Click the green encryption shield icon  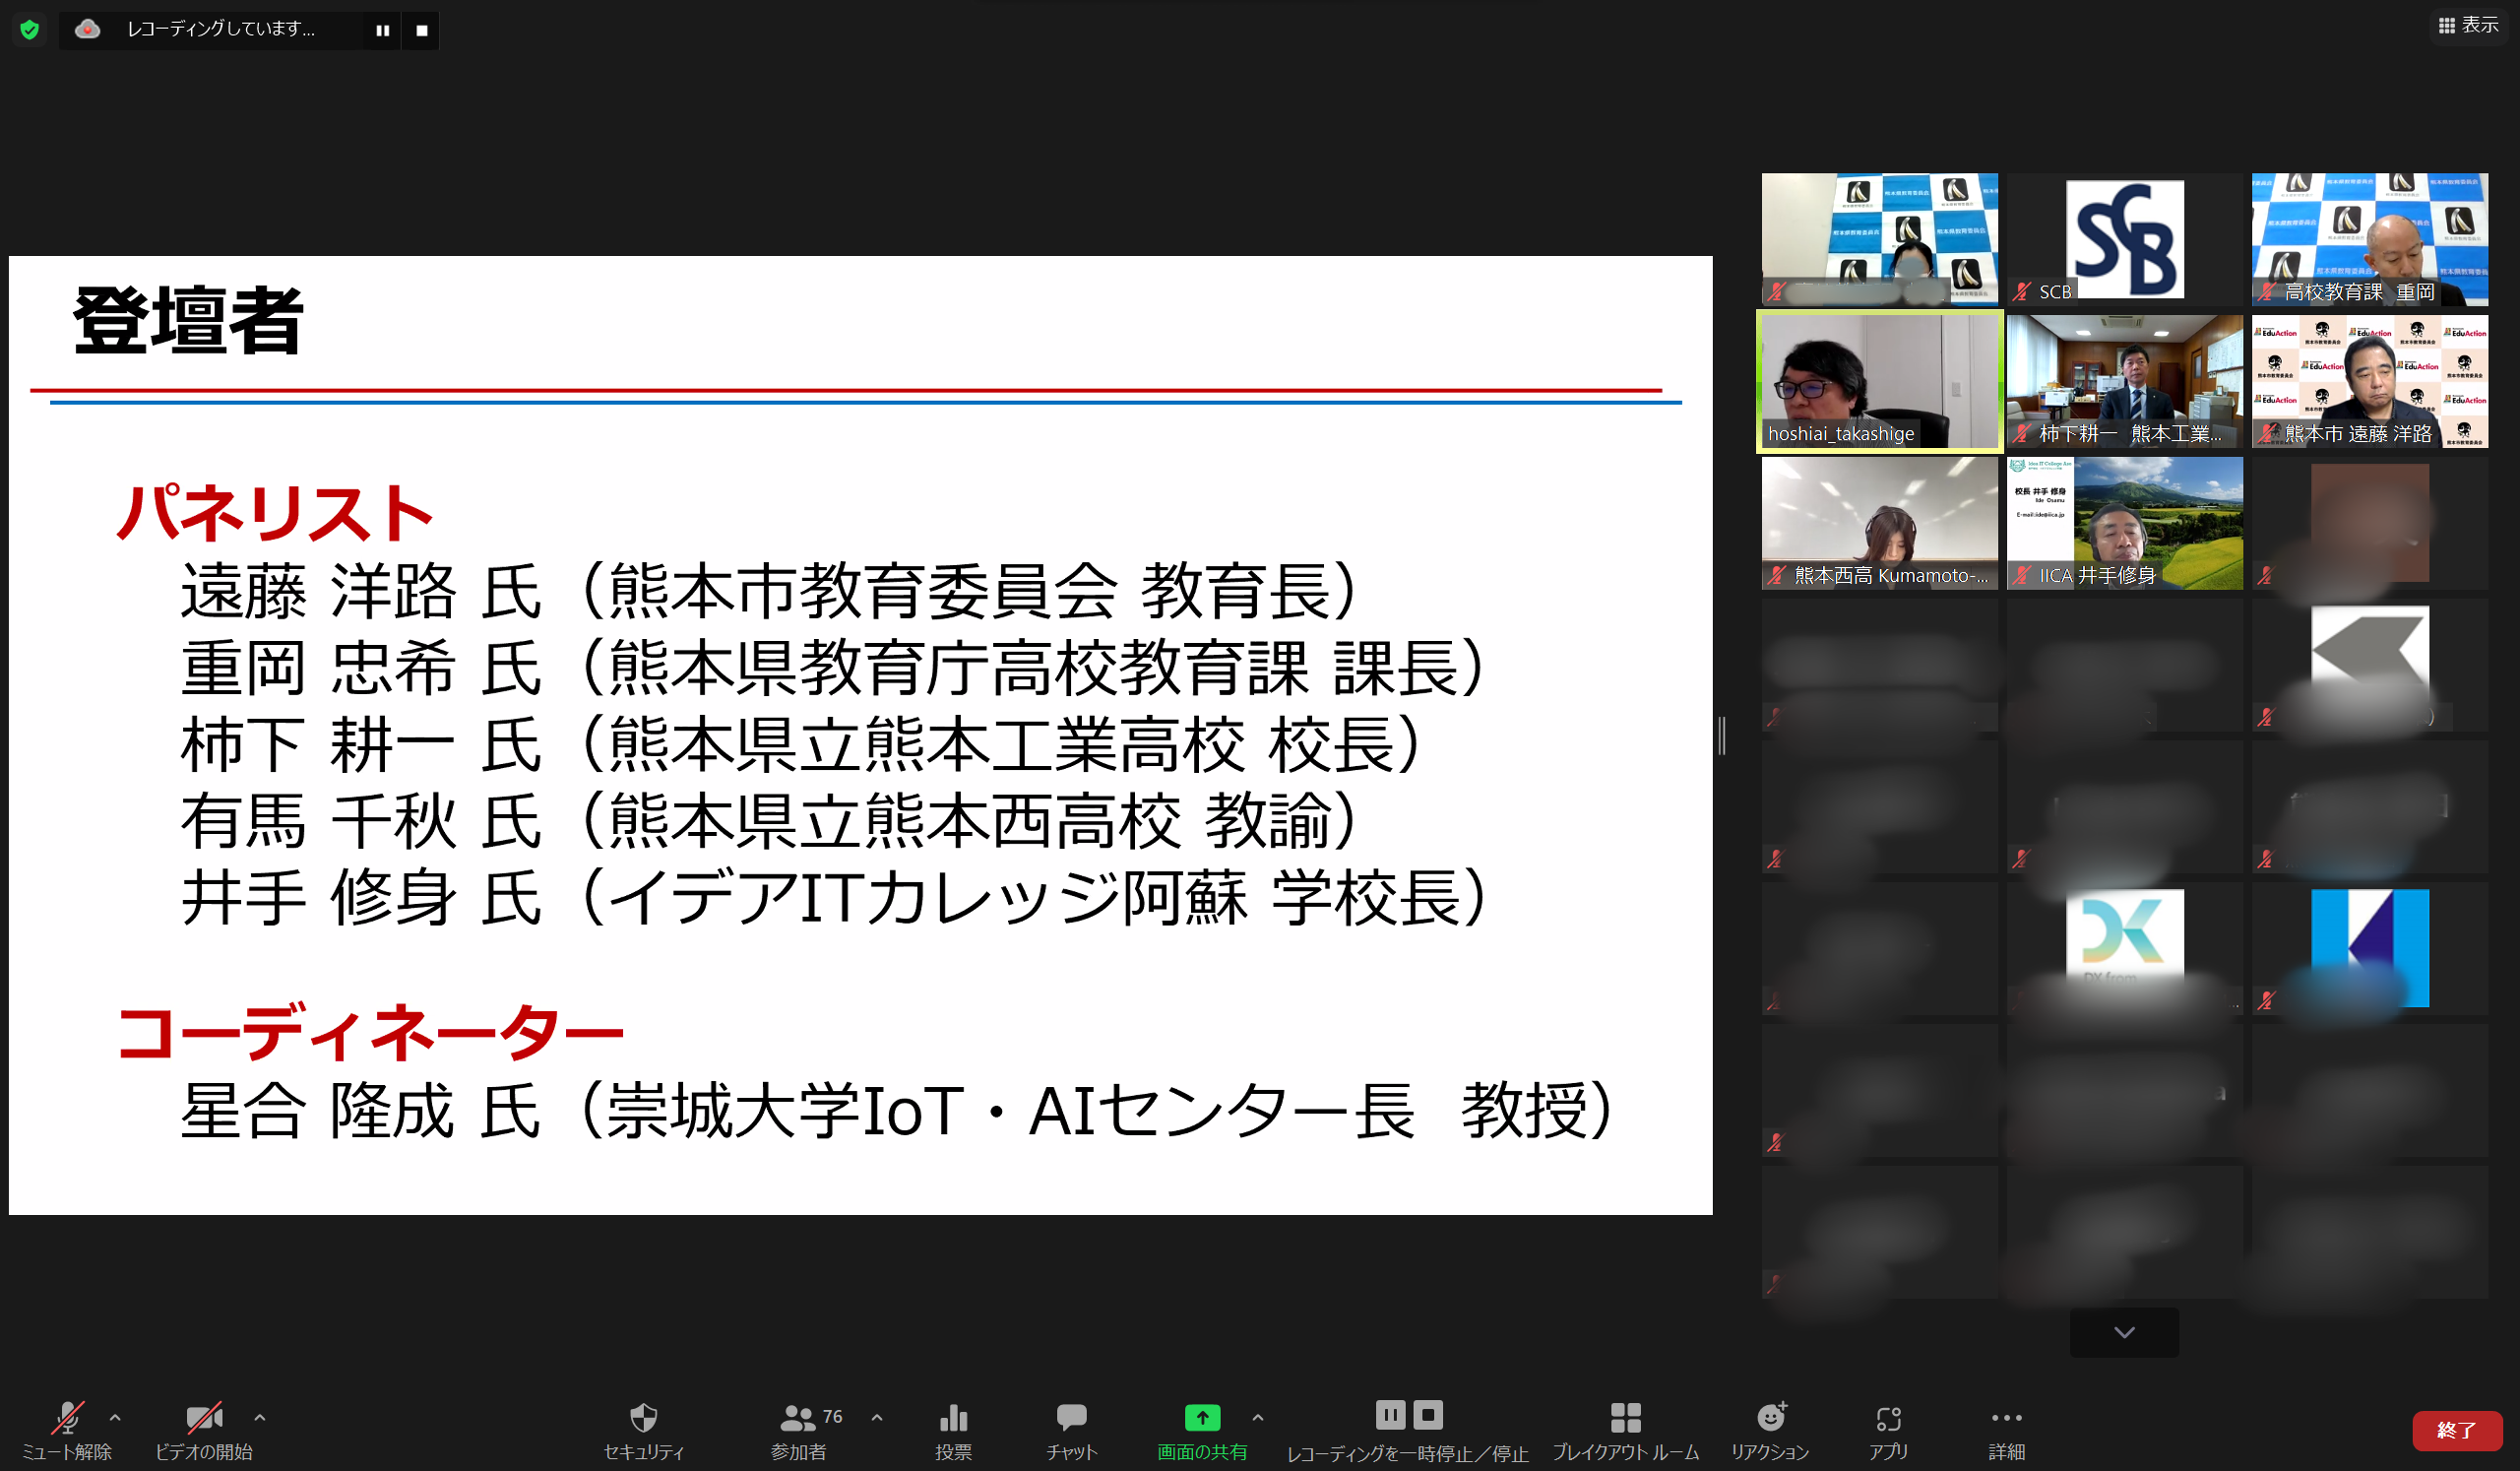[30, 30]
